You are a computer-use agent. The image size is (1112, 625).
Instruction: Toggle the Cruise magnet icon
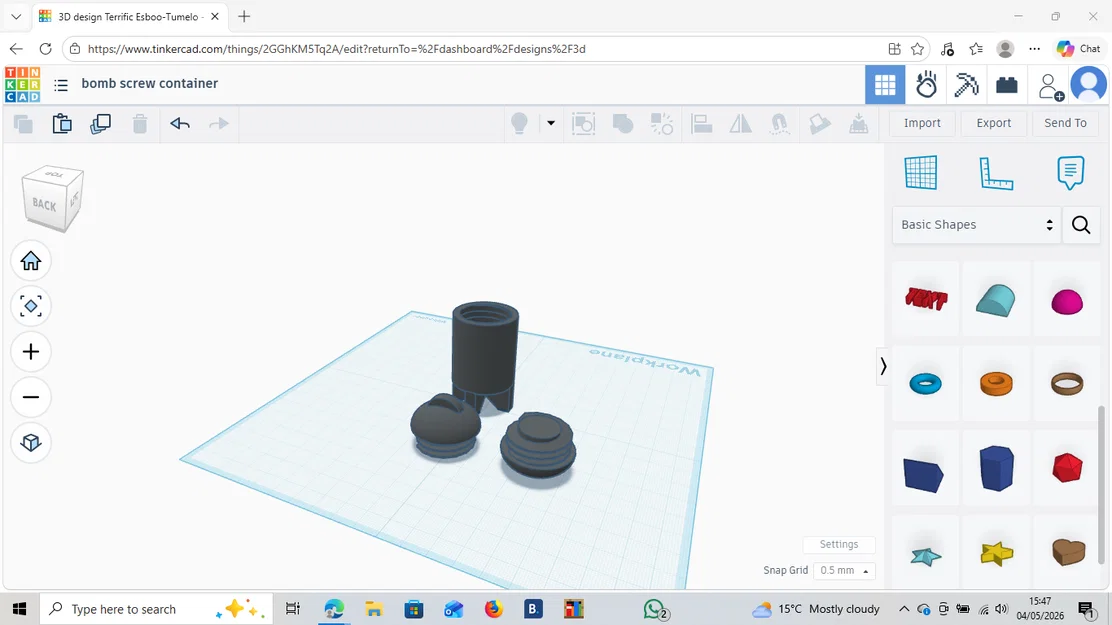(x=779, y=123)
